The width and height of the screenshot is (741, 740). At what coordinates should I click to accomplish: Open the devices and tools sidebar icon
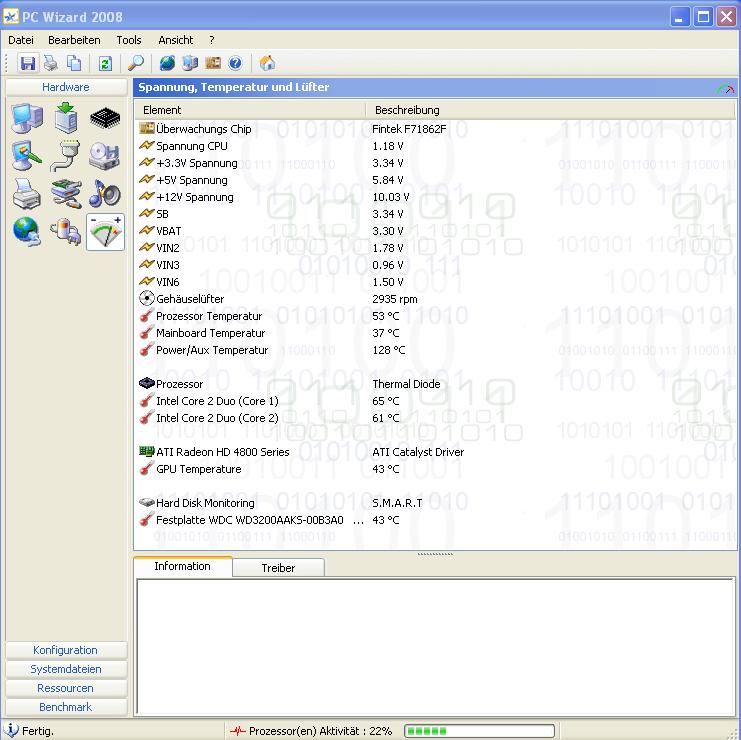tap(66, 194)
